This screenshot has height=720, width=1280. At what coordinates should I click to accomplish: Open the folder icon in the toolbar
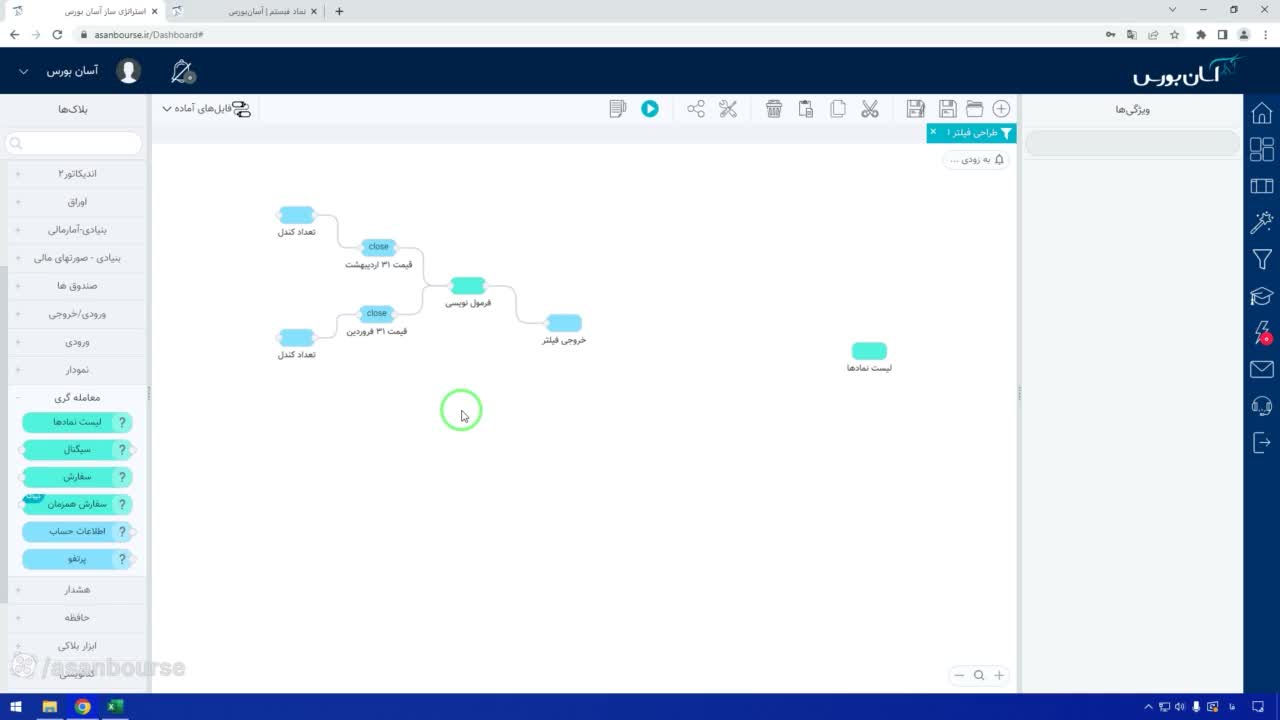coord(974,109)
